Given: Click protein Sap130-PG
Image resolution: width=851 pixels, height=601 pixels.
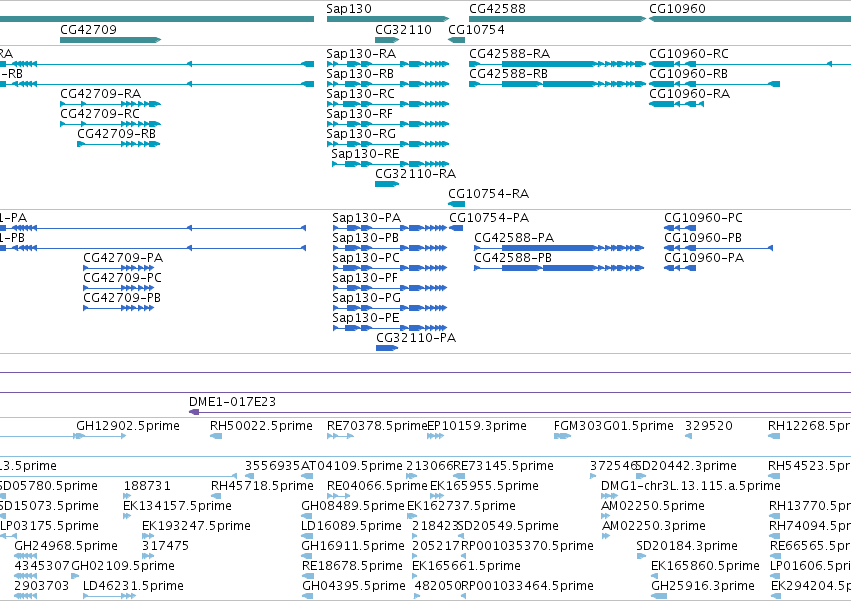Looking at the screenshot, I should tap(366, 298).
